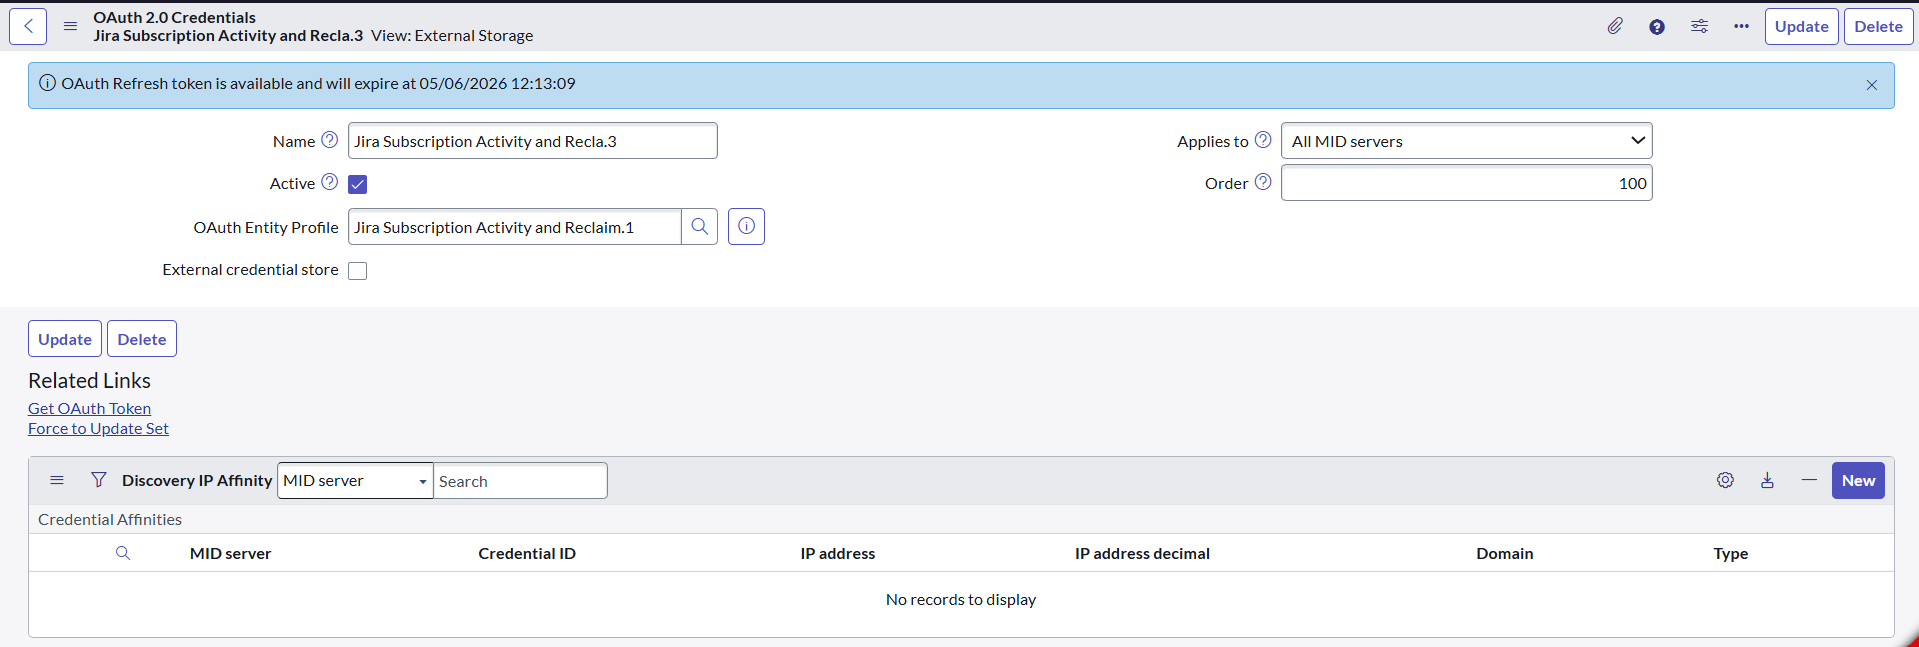Open attachments paperclip icon

[1615, 27]
